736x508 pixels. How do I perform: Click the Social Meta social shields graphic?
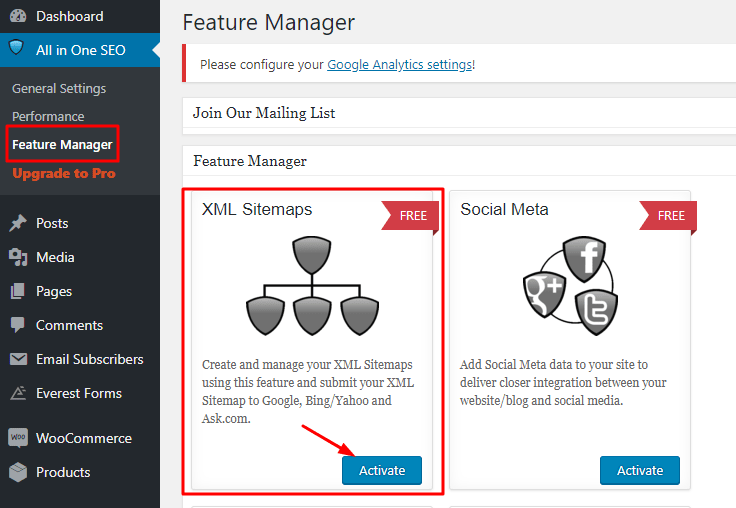(570, 285)
